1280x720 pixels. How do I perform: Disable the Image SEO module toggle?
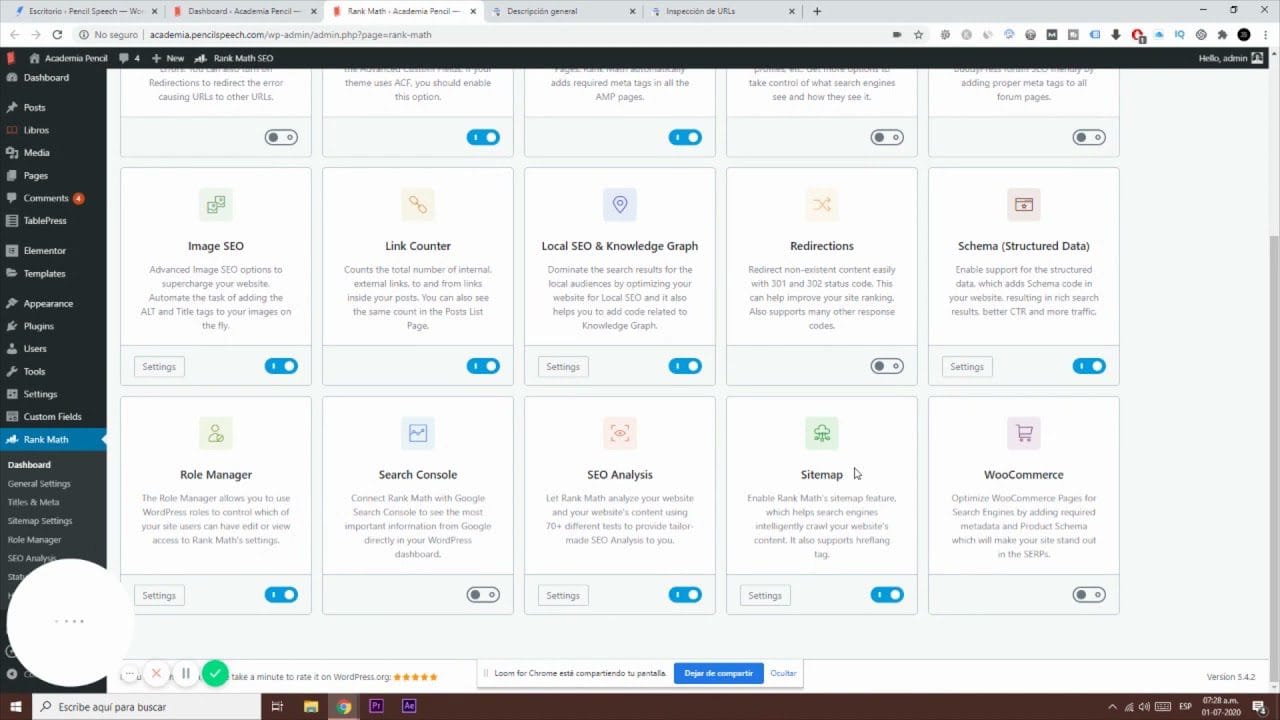click(x=281, y=366)
